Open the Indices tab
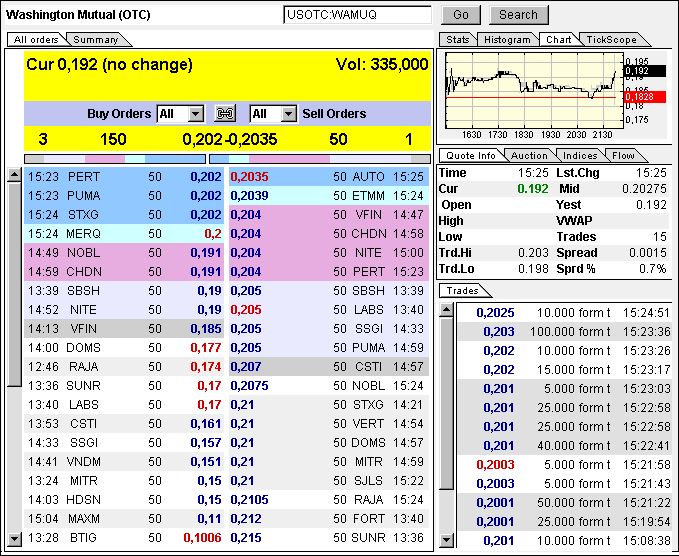This screenshot has width=679, height=556. pyautogui.click(x=580, y=155)
